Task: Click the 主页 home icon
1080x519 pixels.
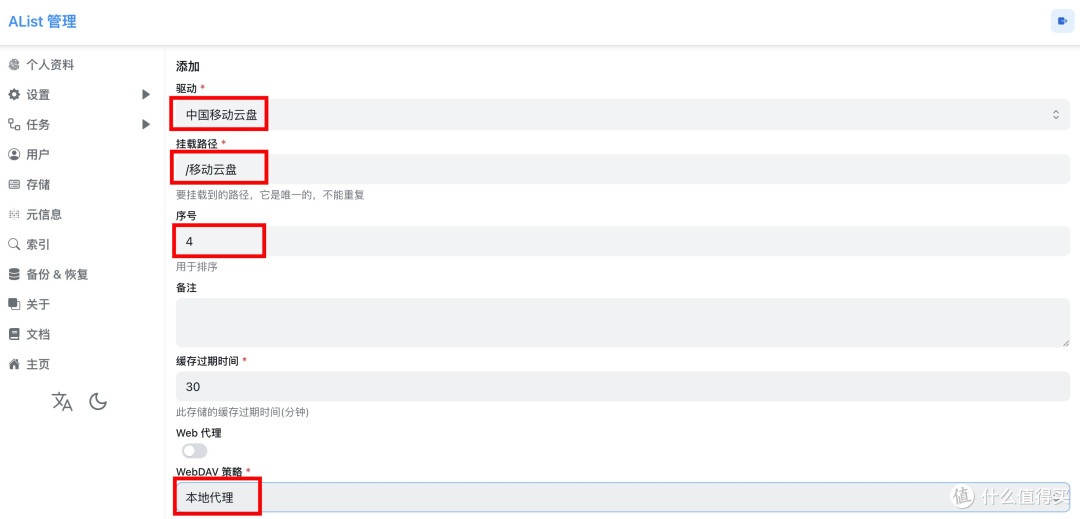Action: point(14,364)
